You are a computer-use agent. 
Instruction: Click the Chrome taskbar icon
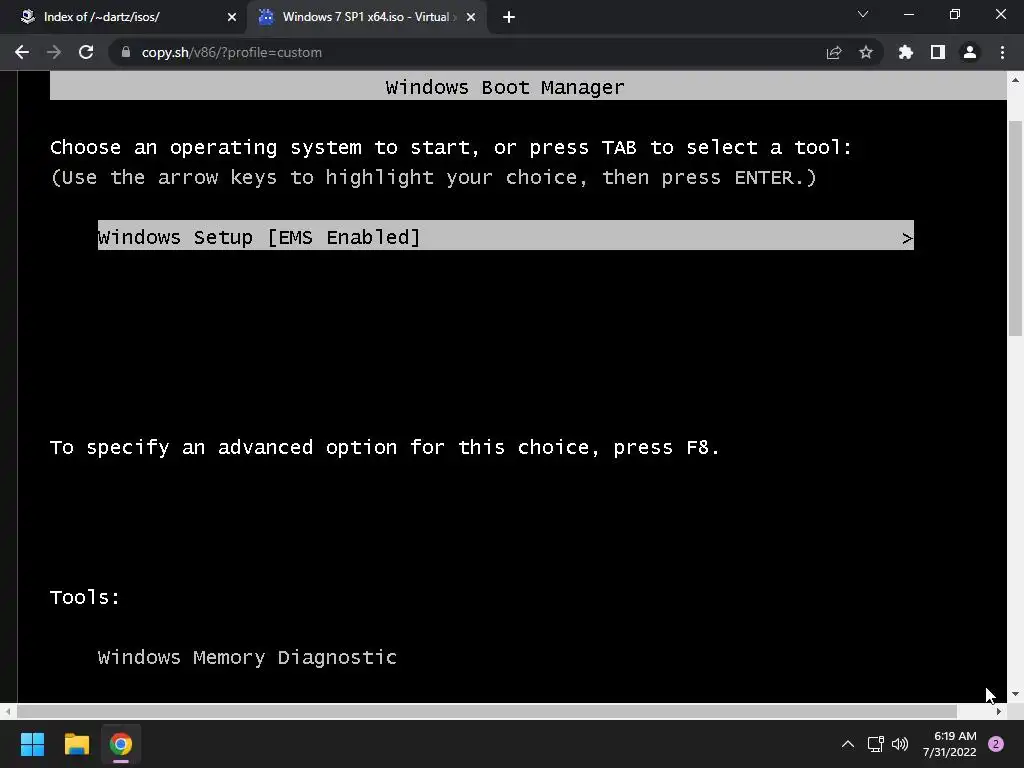pos(121,744)
